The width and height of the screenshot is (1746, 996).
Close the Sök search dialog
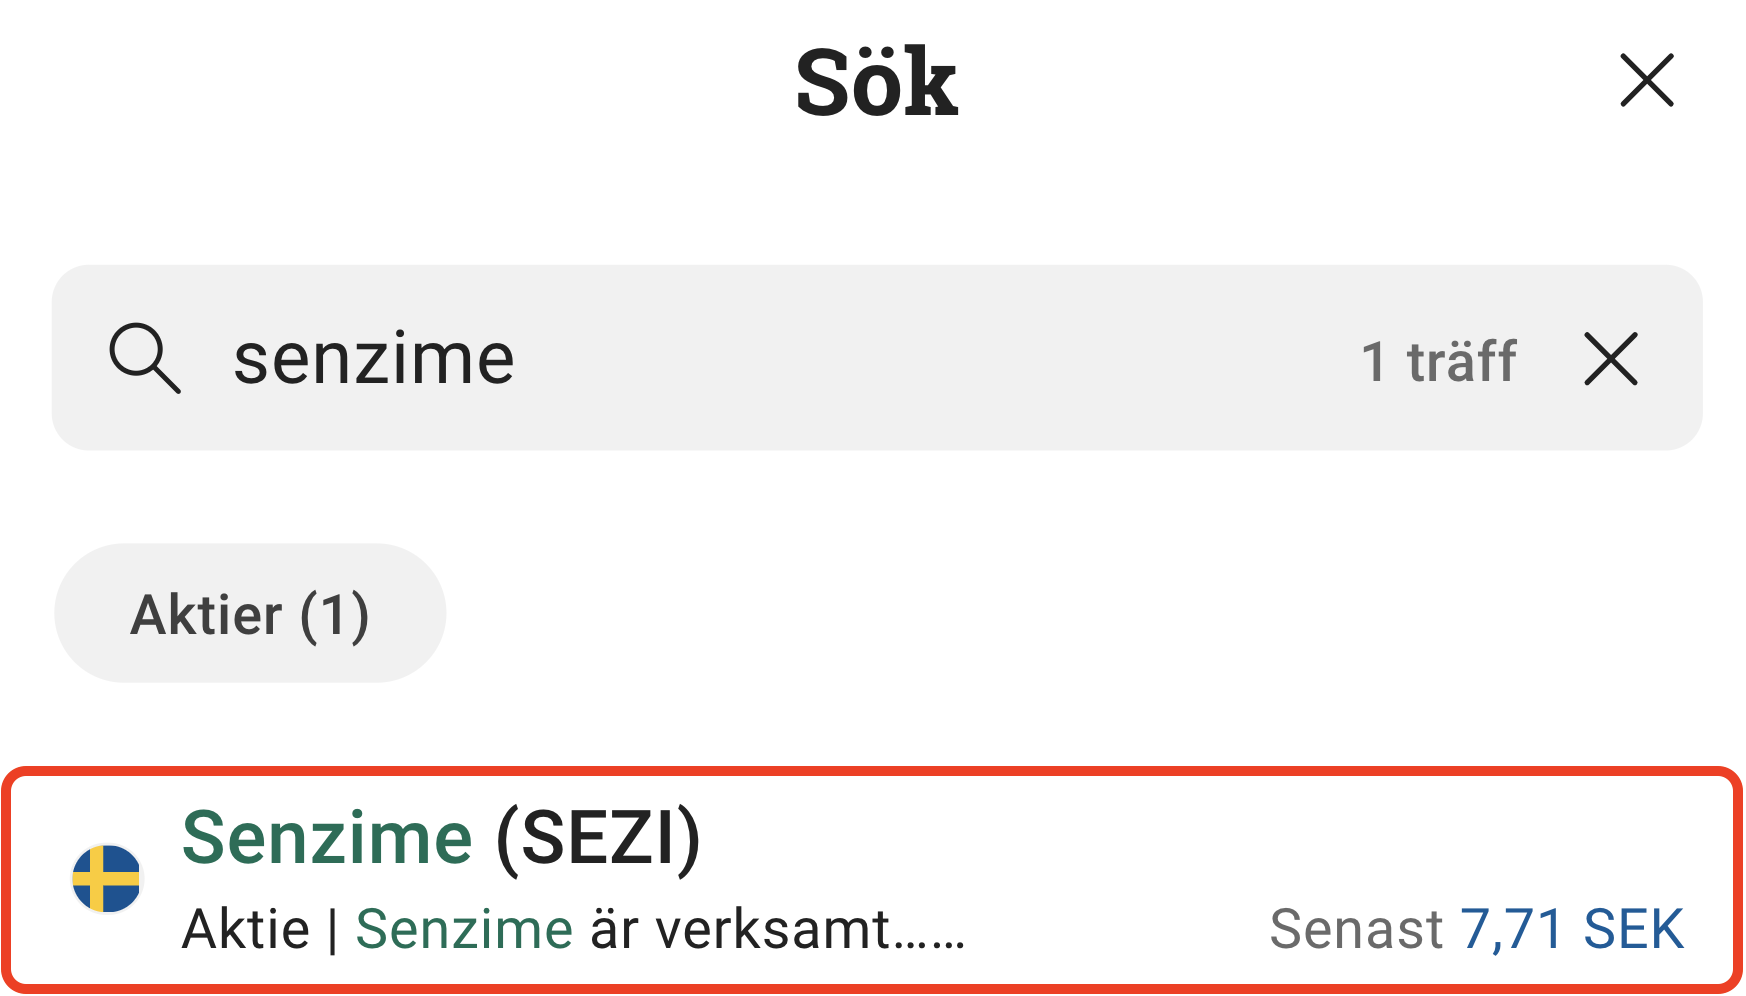[x=1646, y=80]
